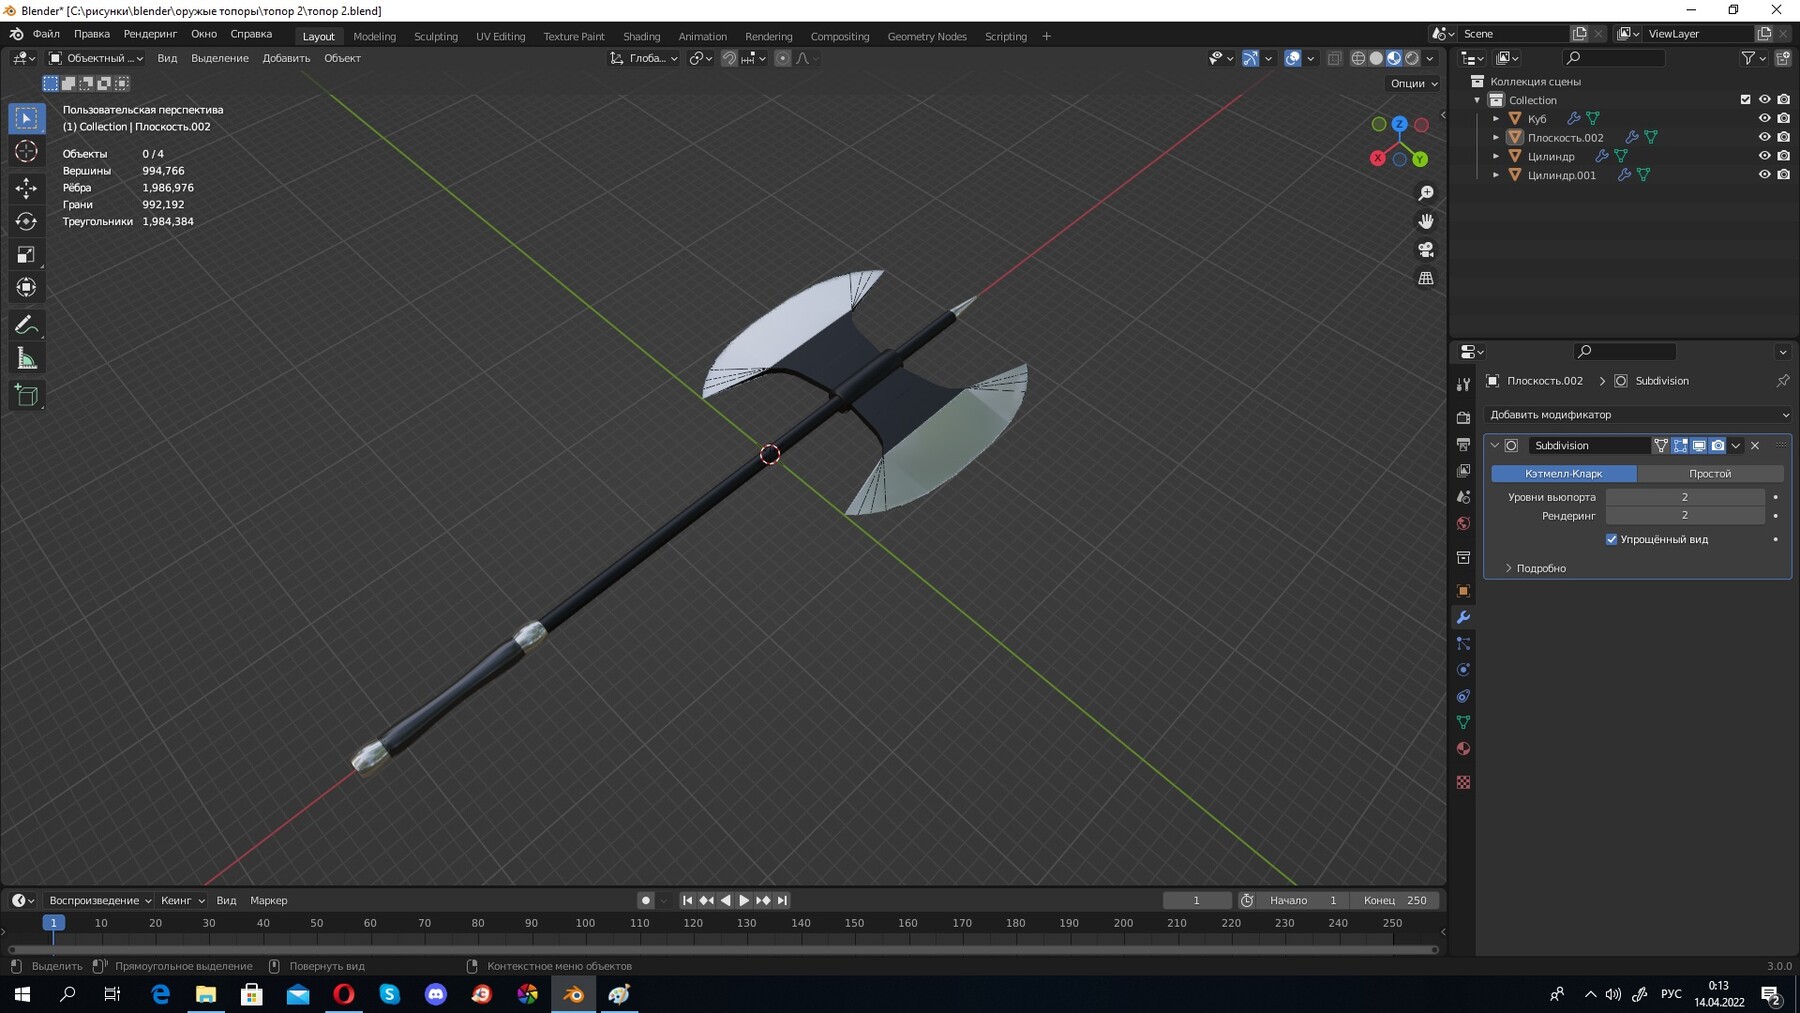Image resolution: width=1800 pixels, height=1013 pixels.
Task: Expand the «Подробно» section of the modifier
Action: [1540, 568]
